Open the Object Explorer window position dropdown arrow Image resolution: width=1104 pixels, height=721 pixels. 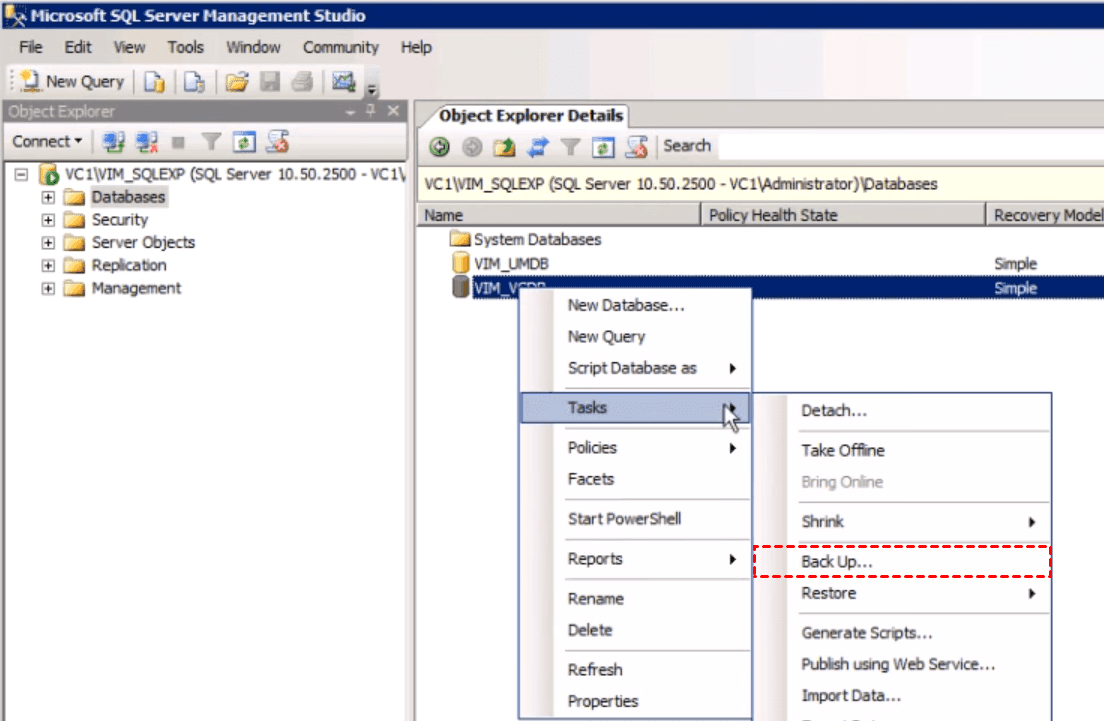350,111
